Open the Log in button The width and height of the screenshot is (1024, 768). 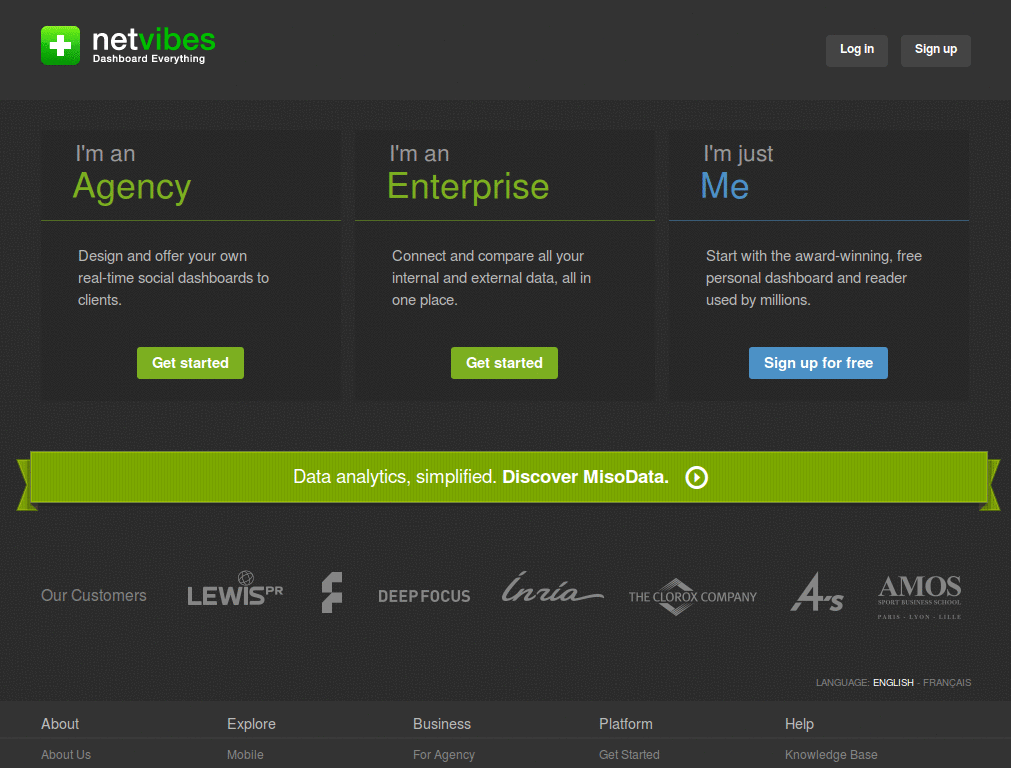point(856,50)
